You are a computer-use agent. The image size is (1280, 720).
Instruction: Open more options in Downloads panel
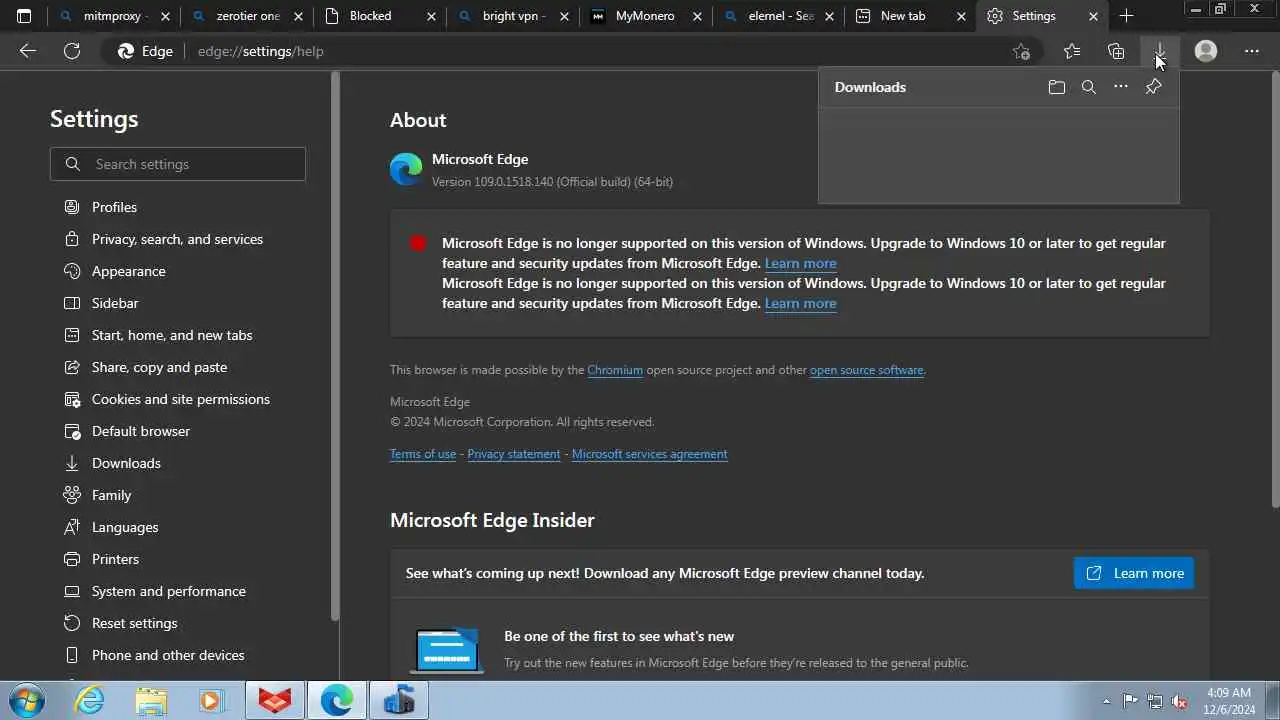pyautogui.click(x=1121, y=87)
